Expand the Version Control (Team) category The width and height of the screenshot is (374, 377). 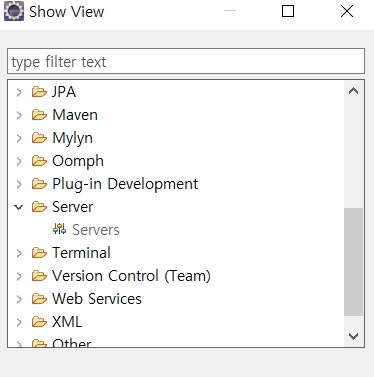tap(19, 276)
